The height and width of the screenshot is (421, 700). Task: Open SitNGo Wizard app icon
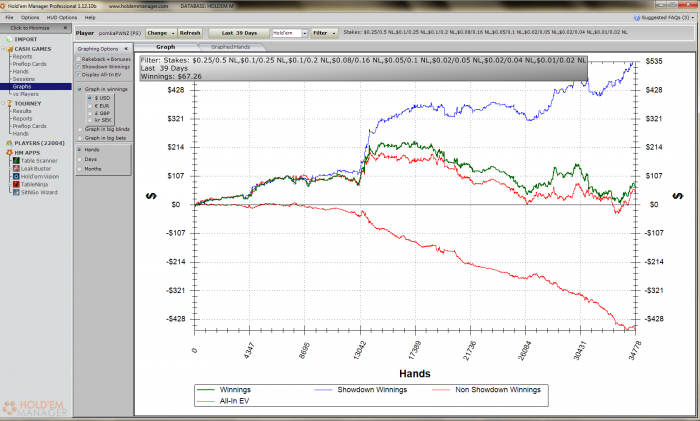click(16, 192)
